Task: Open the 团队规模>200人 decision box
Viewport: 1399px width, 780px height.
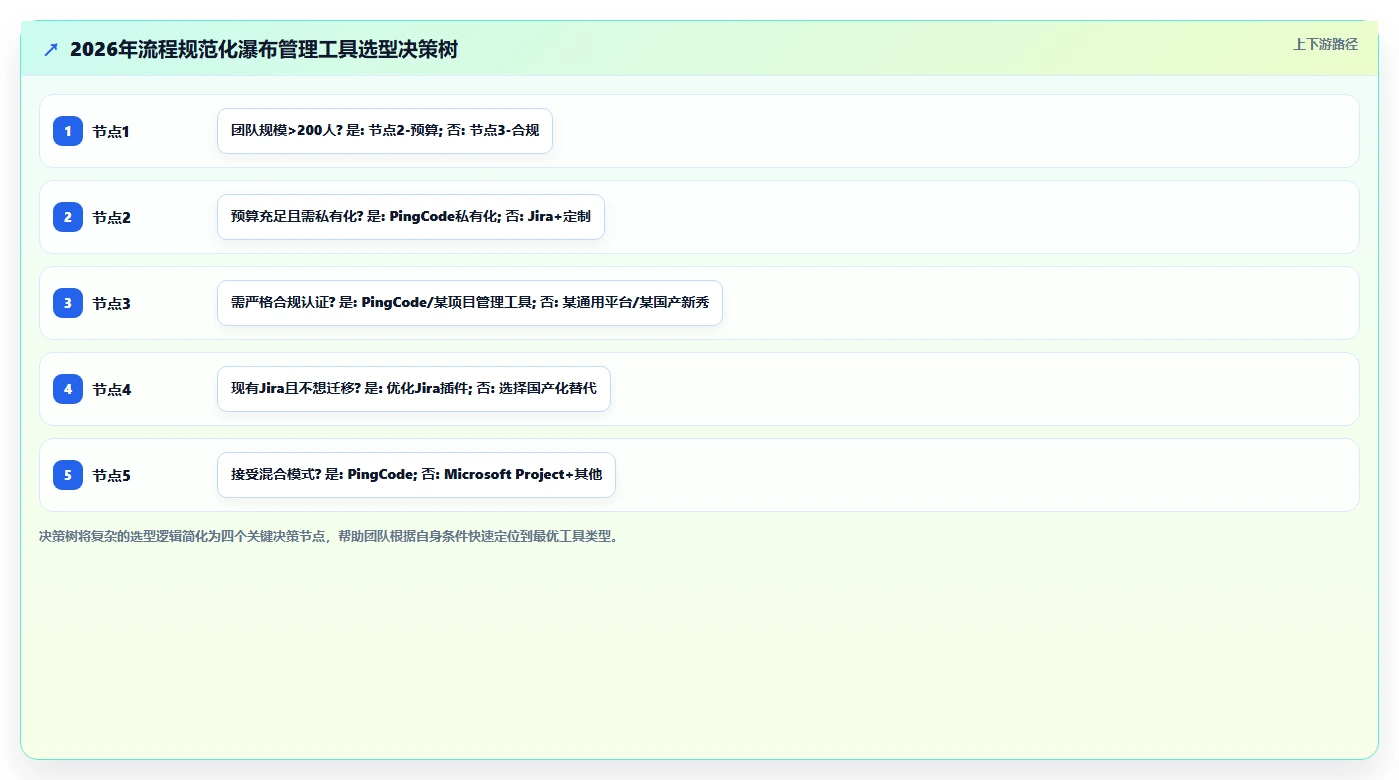Action: point(385,131)
